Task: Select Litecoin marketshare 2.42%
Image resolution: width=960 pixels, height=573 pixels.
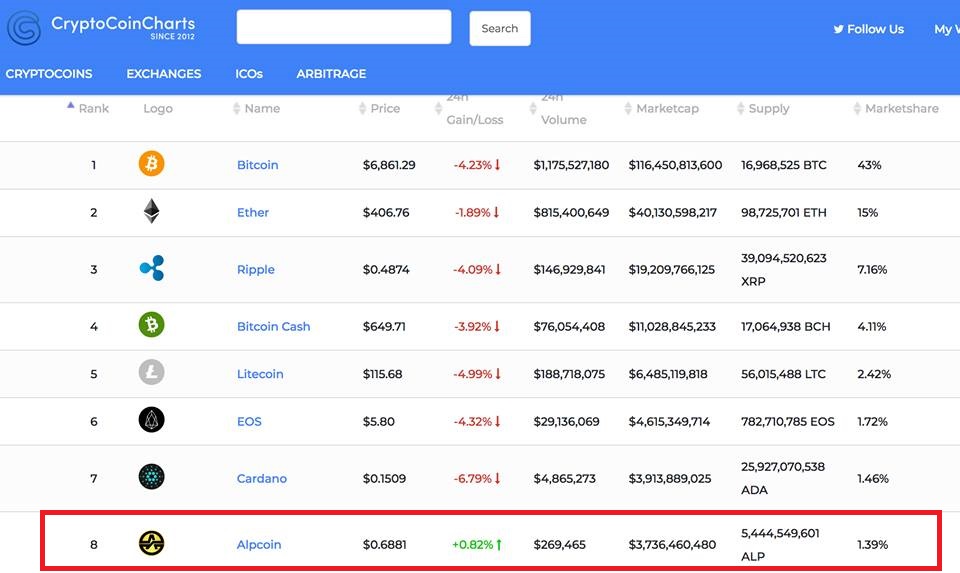Action: pos(874,374)
